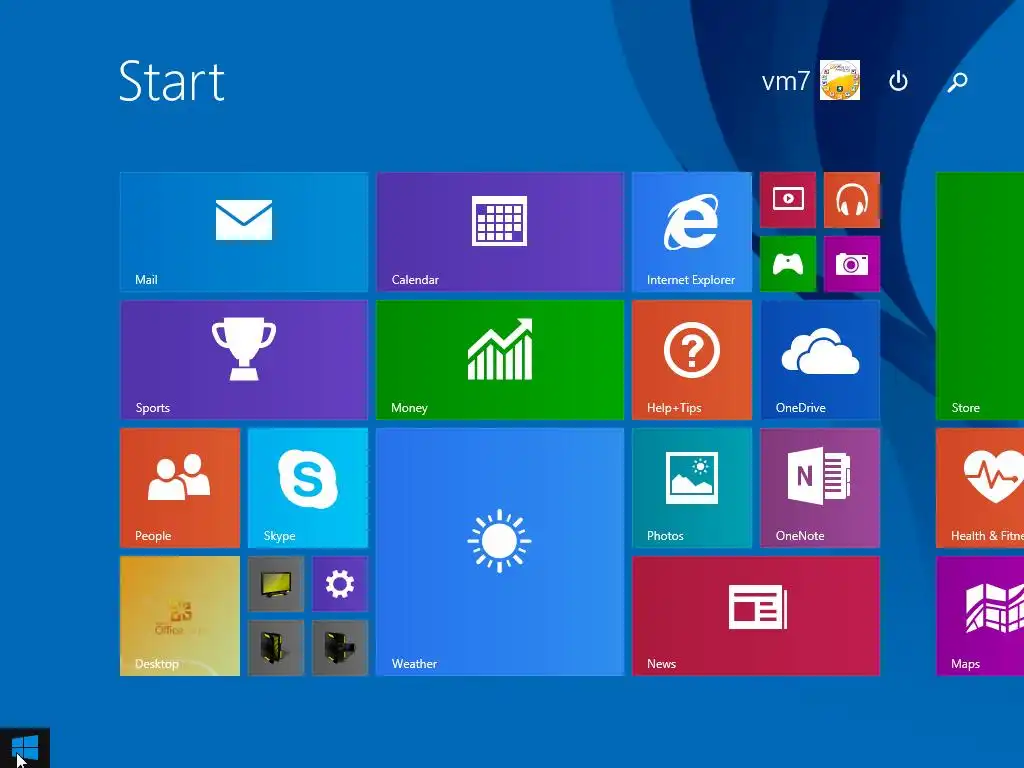Open the Photos tile
Image resolution: width=1024 pixels, height=768 pixels.
(692, 488)
